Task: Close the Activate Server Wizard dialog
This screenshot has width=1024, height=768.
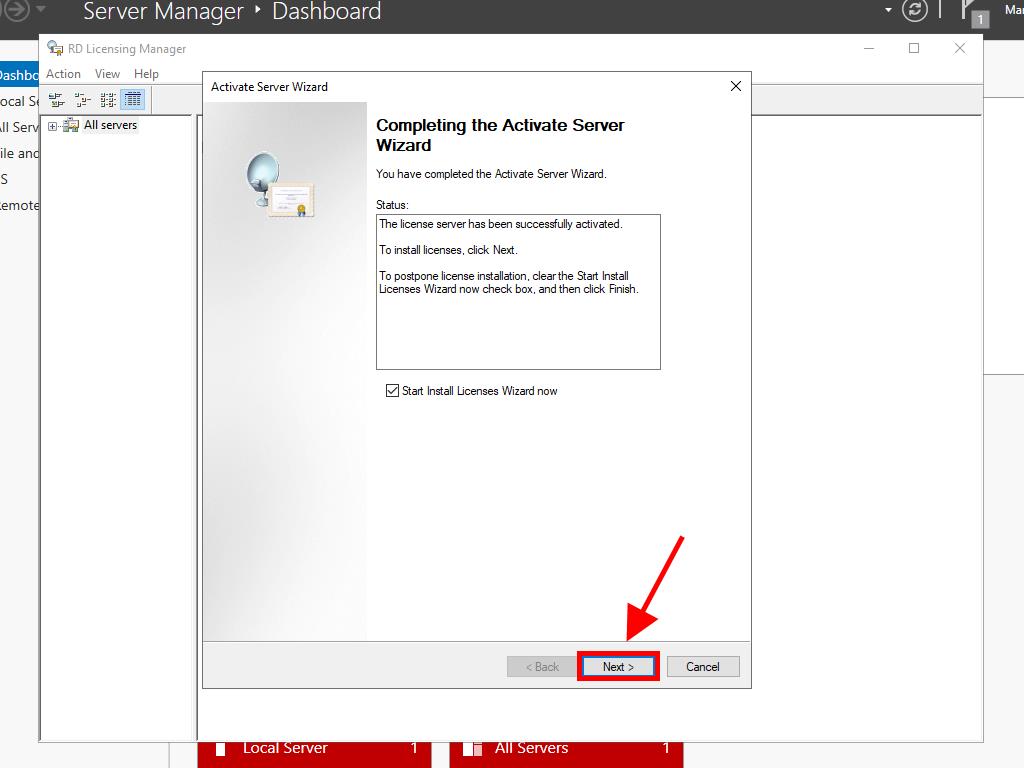Action: [736, 86]
